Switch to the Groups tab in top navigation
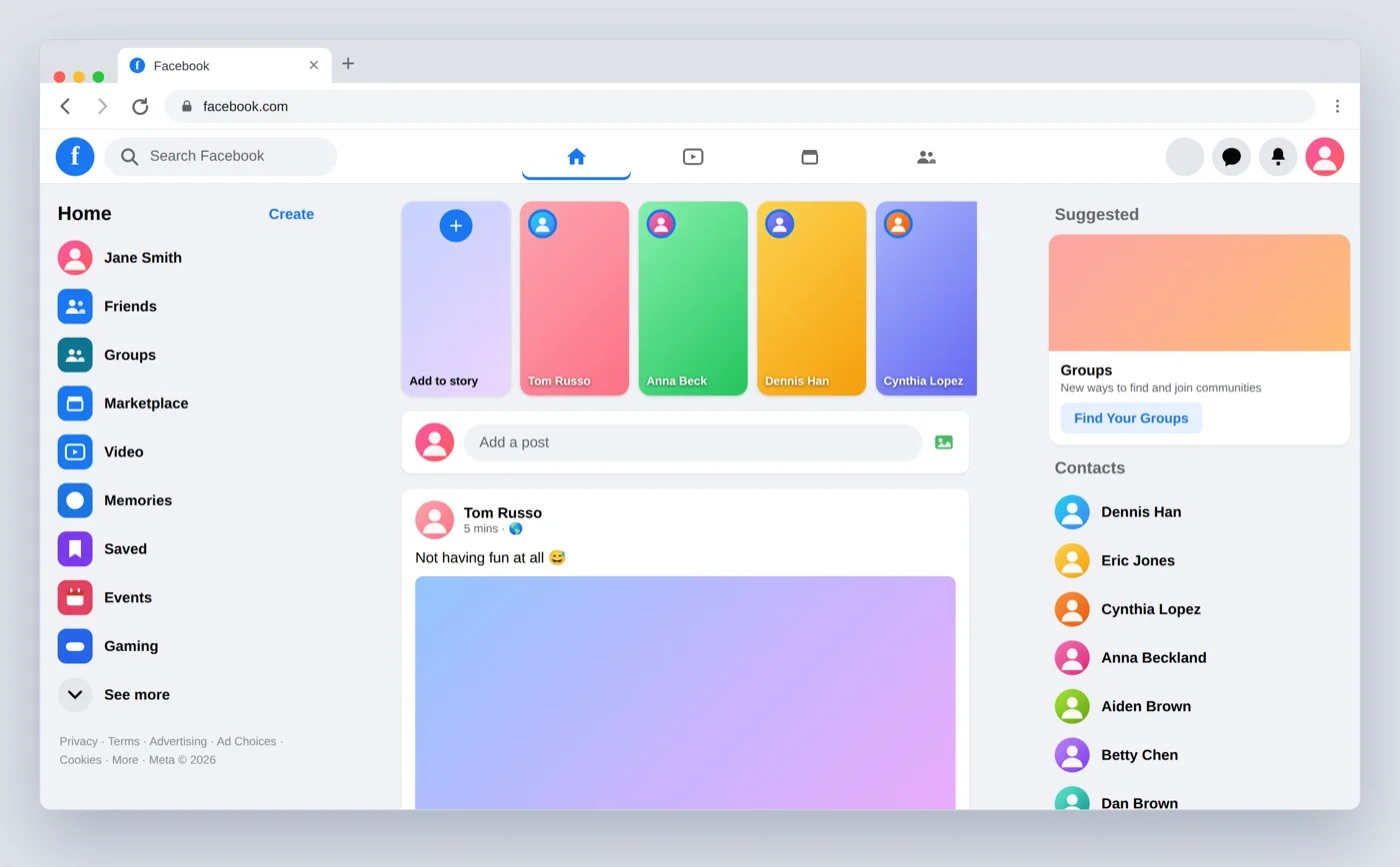Screen dimensions: 1400x867 pos(927,157)
